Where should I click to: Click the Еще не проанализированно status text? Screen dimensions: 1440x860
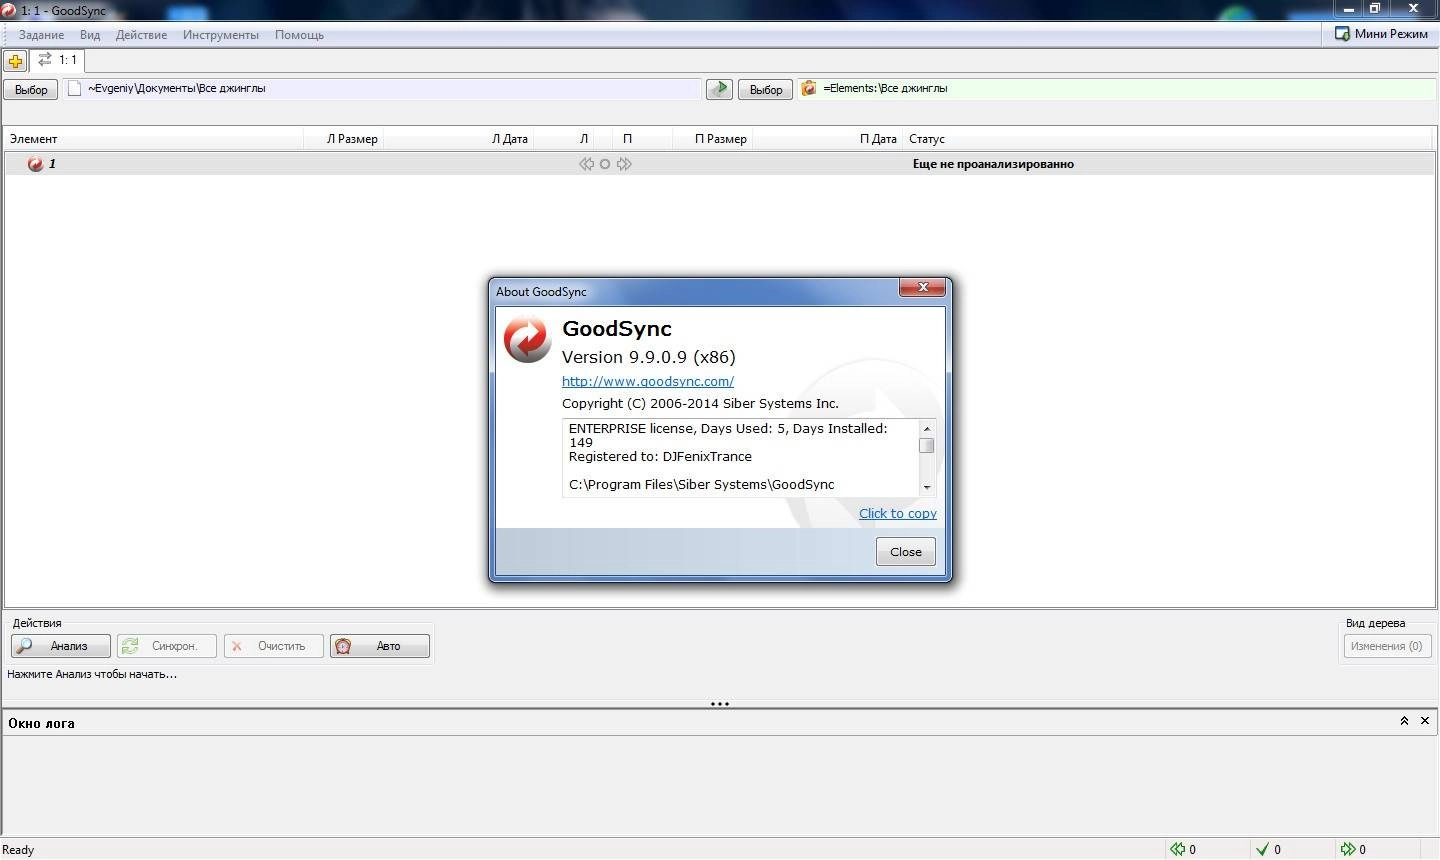993,164
